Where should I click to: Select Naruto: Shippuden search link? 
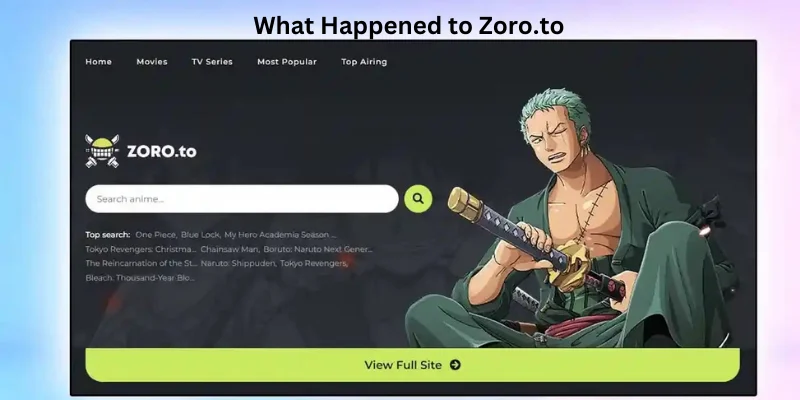pos(238,264)
